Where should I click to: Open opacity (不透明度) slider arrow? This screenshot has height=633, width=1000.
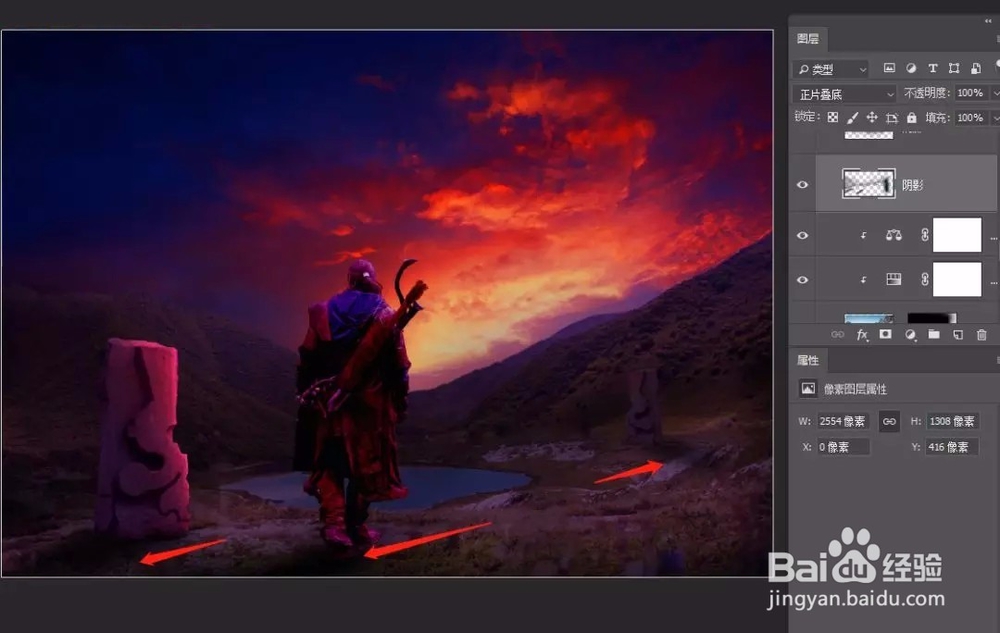point(994,93)
